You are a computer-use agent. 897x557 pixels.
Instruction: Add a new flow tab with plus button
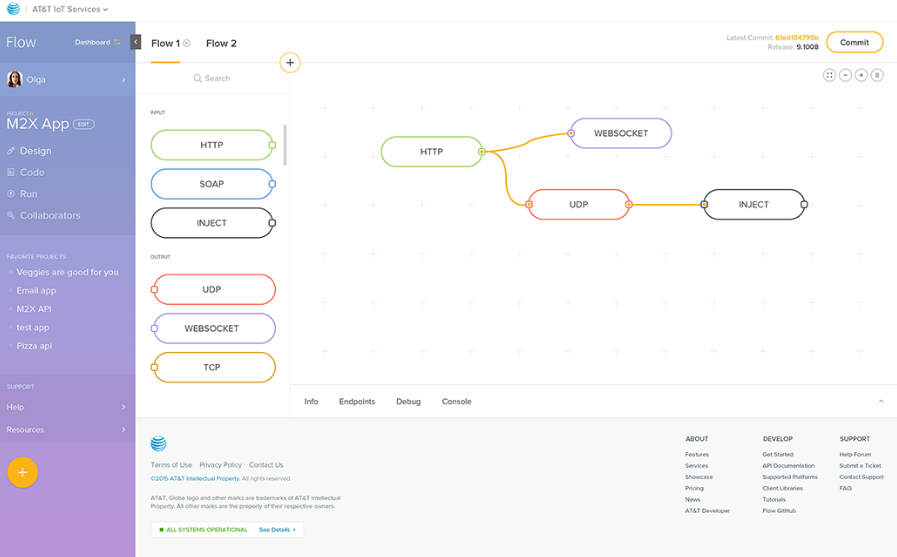290,62
